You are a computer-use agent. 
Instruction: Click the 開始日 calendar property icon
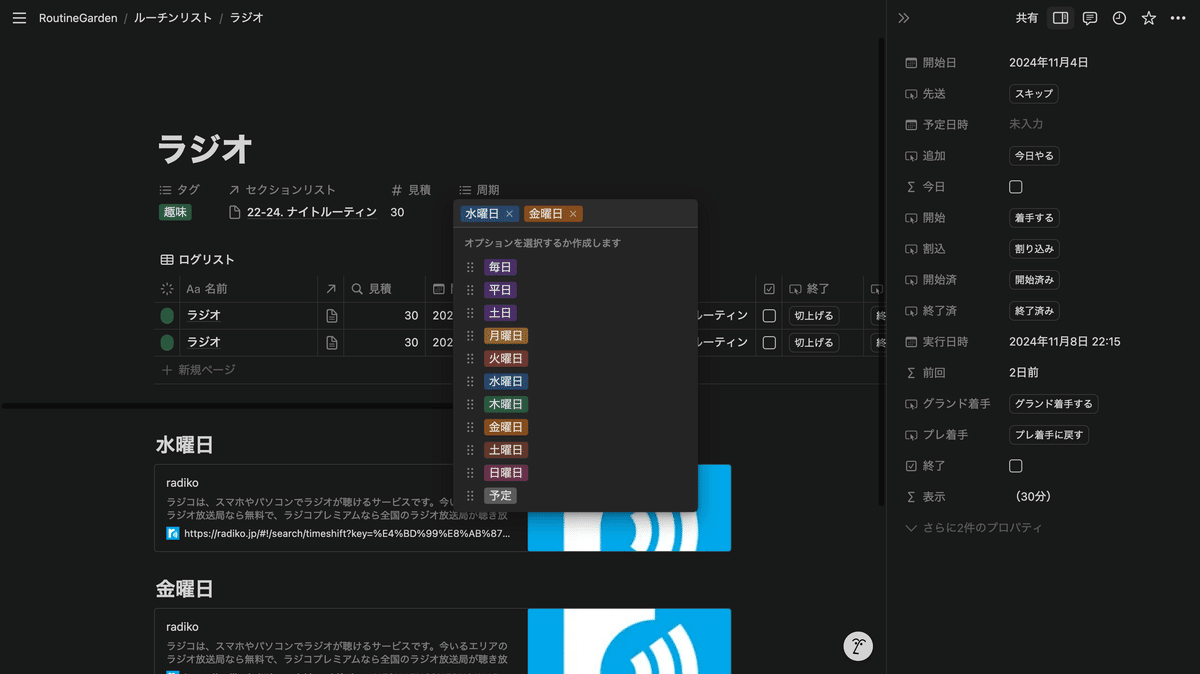coord(911,63)
